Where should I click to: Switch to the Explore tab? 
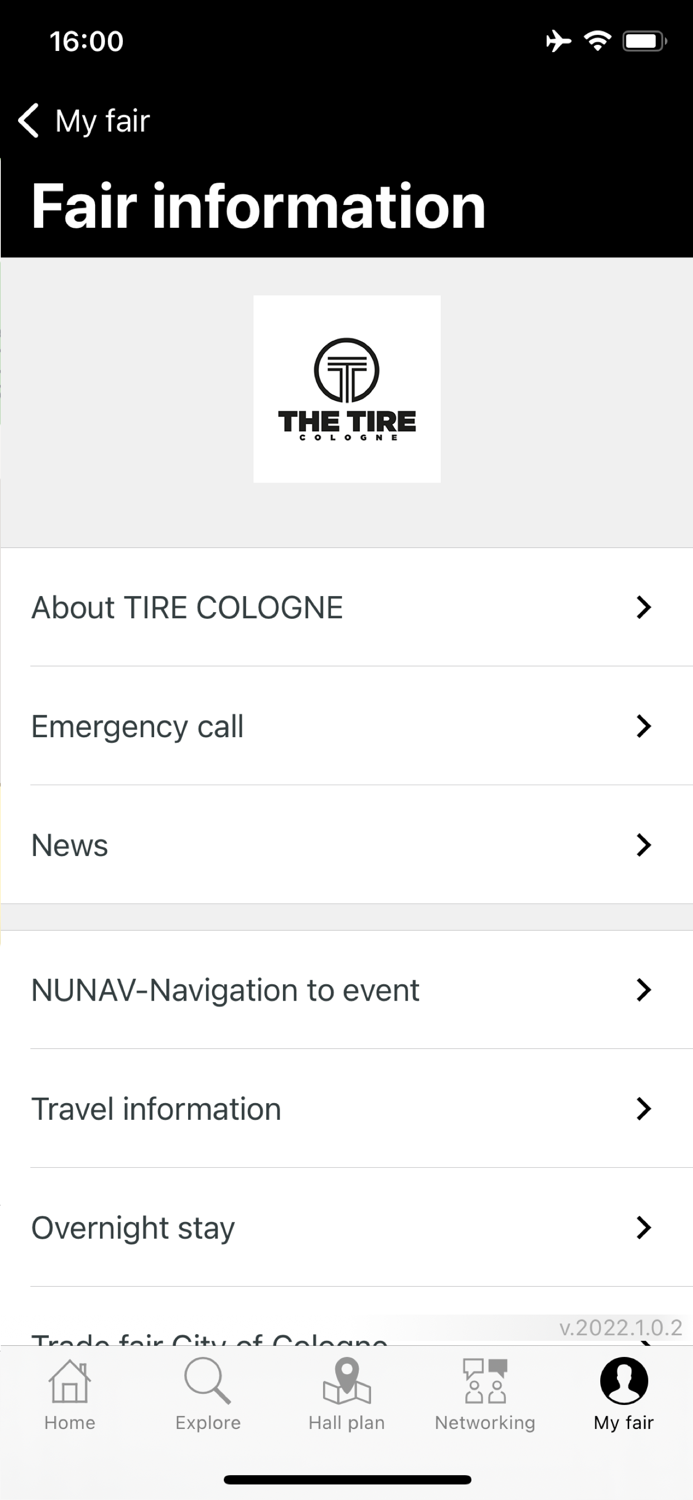[207, 1397]
